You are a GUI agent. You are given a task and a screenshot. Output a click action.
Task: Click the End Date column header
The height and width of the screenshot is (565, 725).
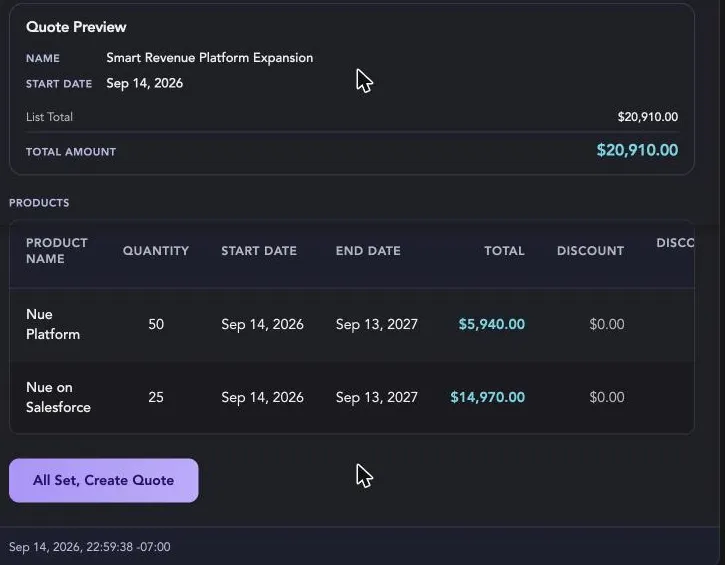[x=368, y=251]
